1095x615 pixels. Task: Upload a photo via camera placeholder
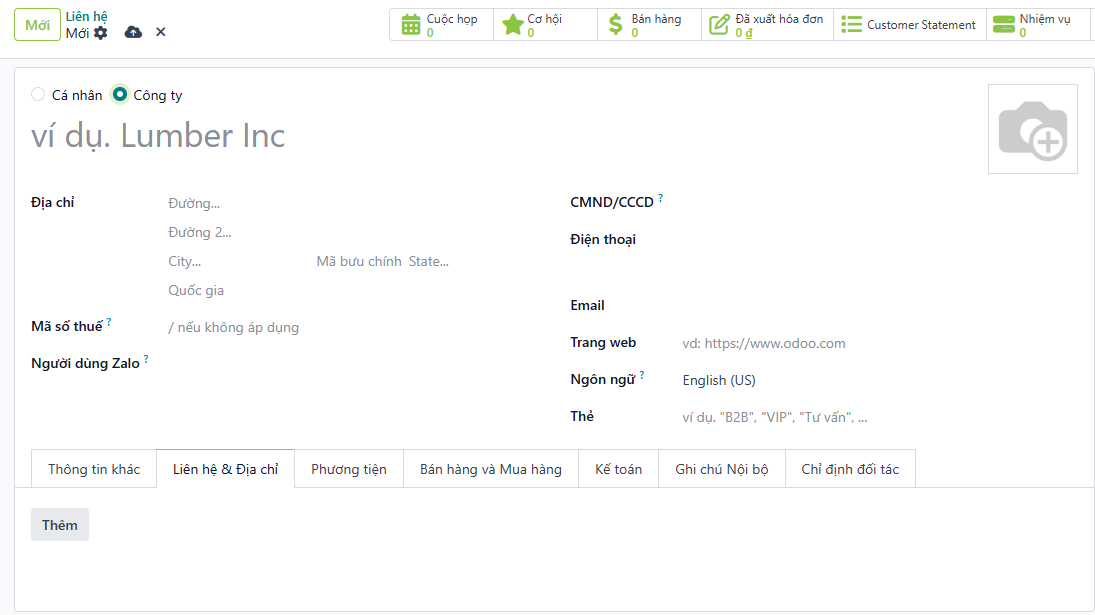[1032, 129]
